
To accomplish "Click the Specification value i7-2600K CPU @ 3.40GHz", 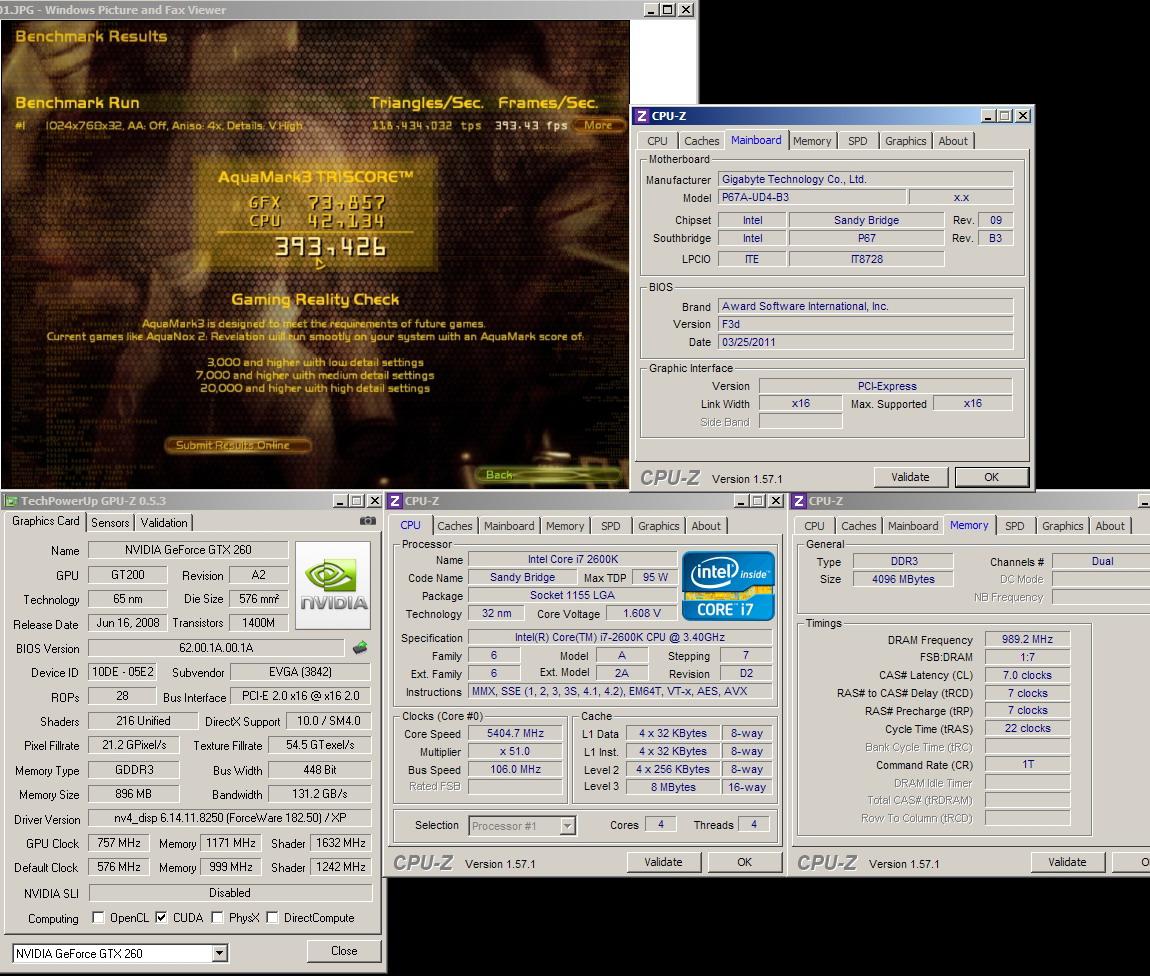I will (620, 637).
